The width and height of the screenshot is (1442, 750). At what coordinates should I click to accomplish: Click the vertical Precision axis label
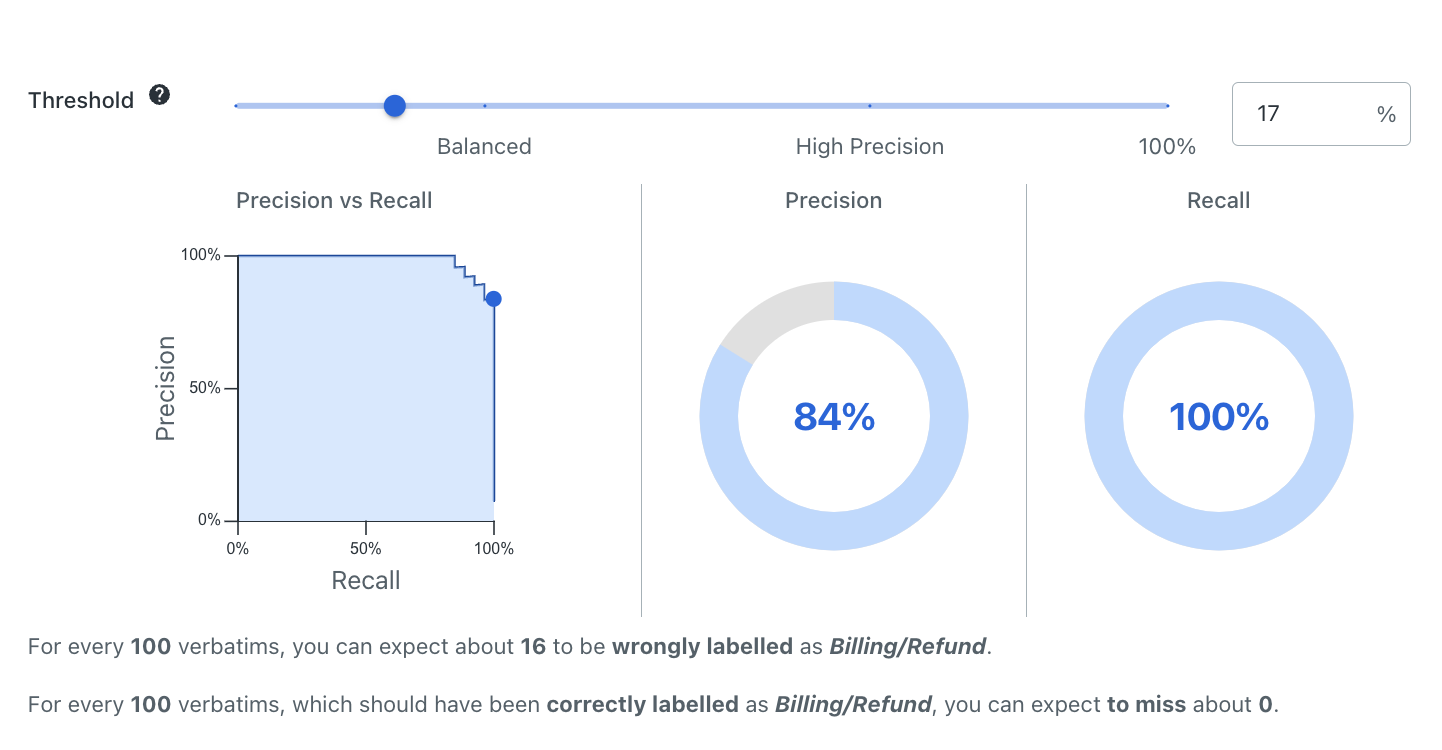click(x=166, y=388)
